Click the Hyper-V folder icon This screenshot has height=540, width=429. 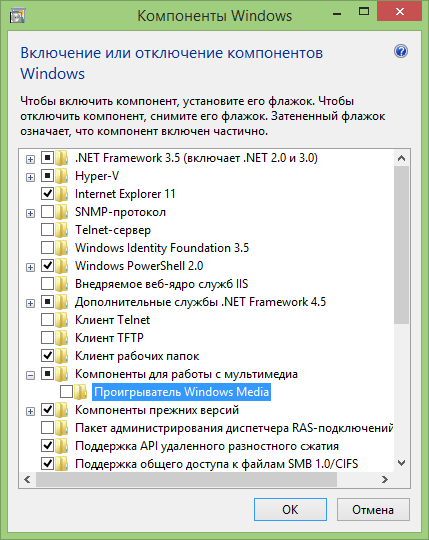[x=62, y=176]
